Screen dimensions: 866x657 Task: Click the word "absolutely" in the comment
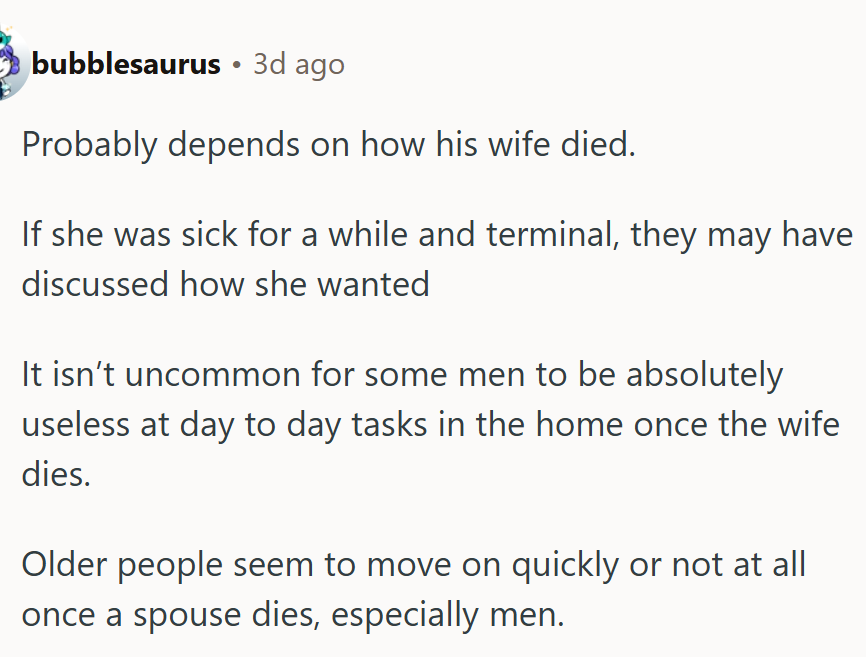705,376
